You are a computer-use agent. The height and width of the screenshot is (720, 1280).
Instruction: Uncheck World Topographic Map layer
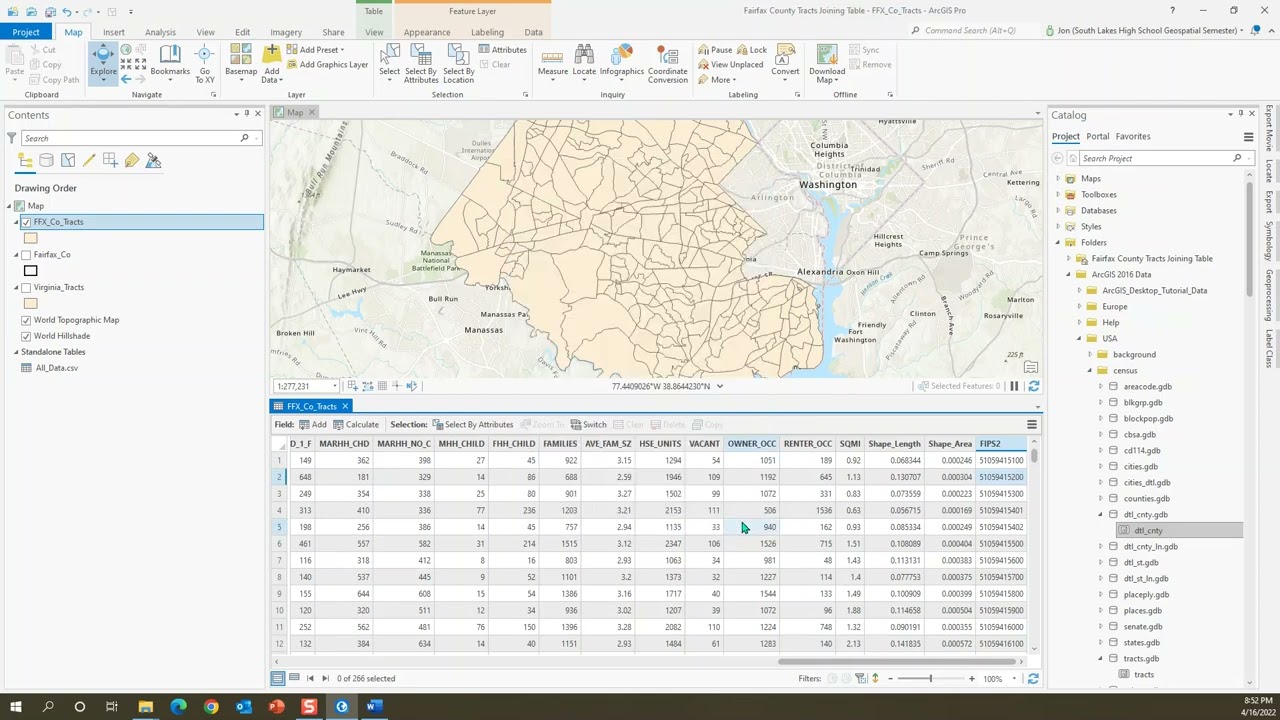point(26,320)
